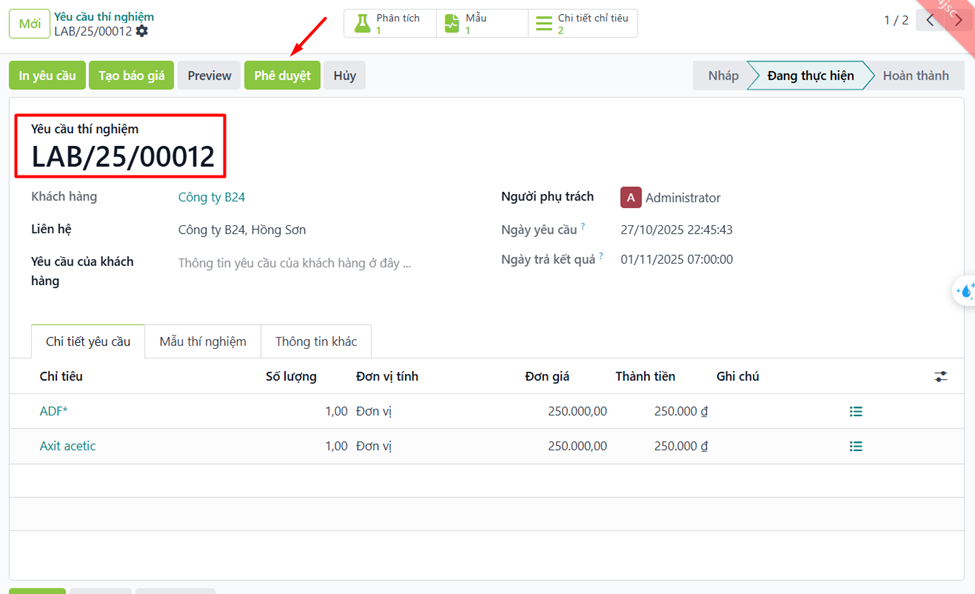Switch to Mẫu thí nghiệm tab

click(x=202, y=341)
